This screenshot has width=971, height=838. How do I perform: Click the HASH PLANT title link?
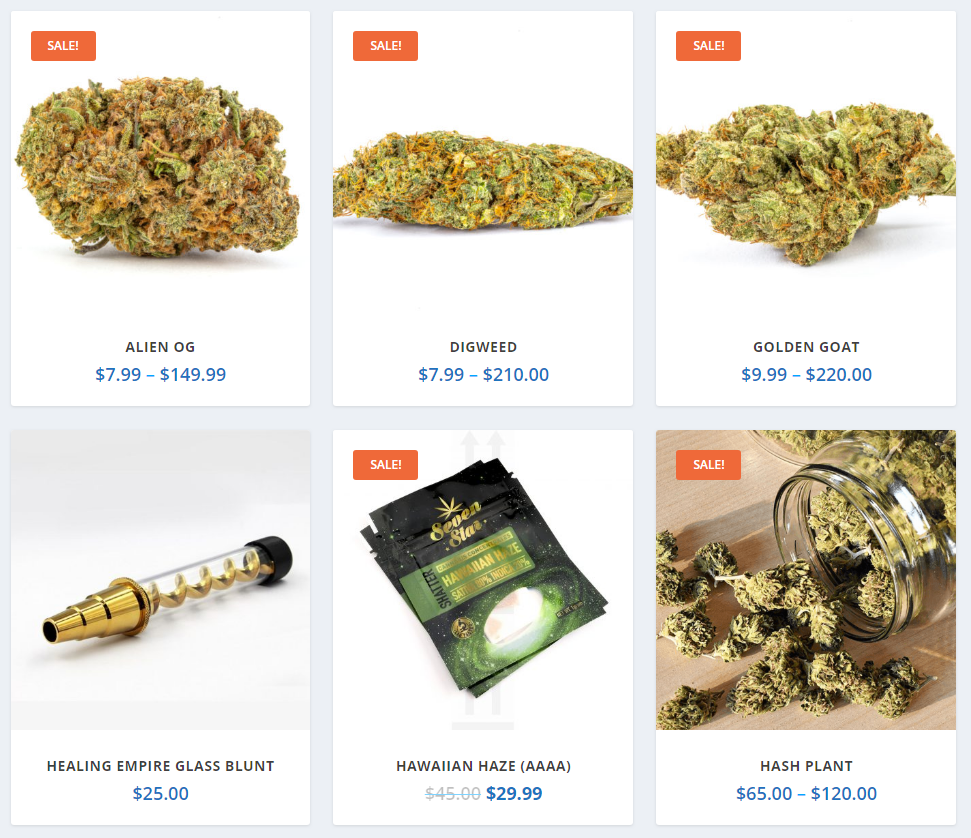[806, 766]
